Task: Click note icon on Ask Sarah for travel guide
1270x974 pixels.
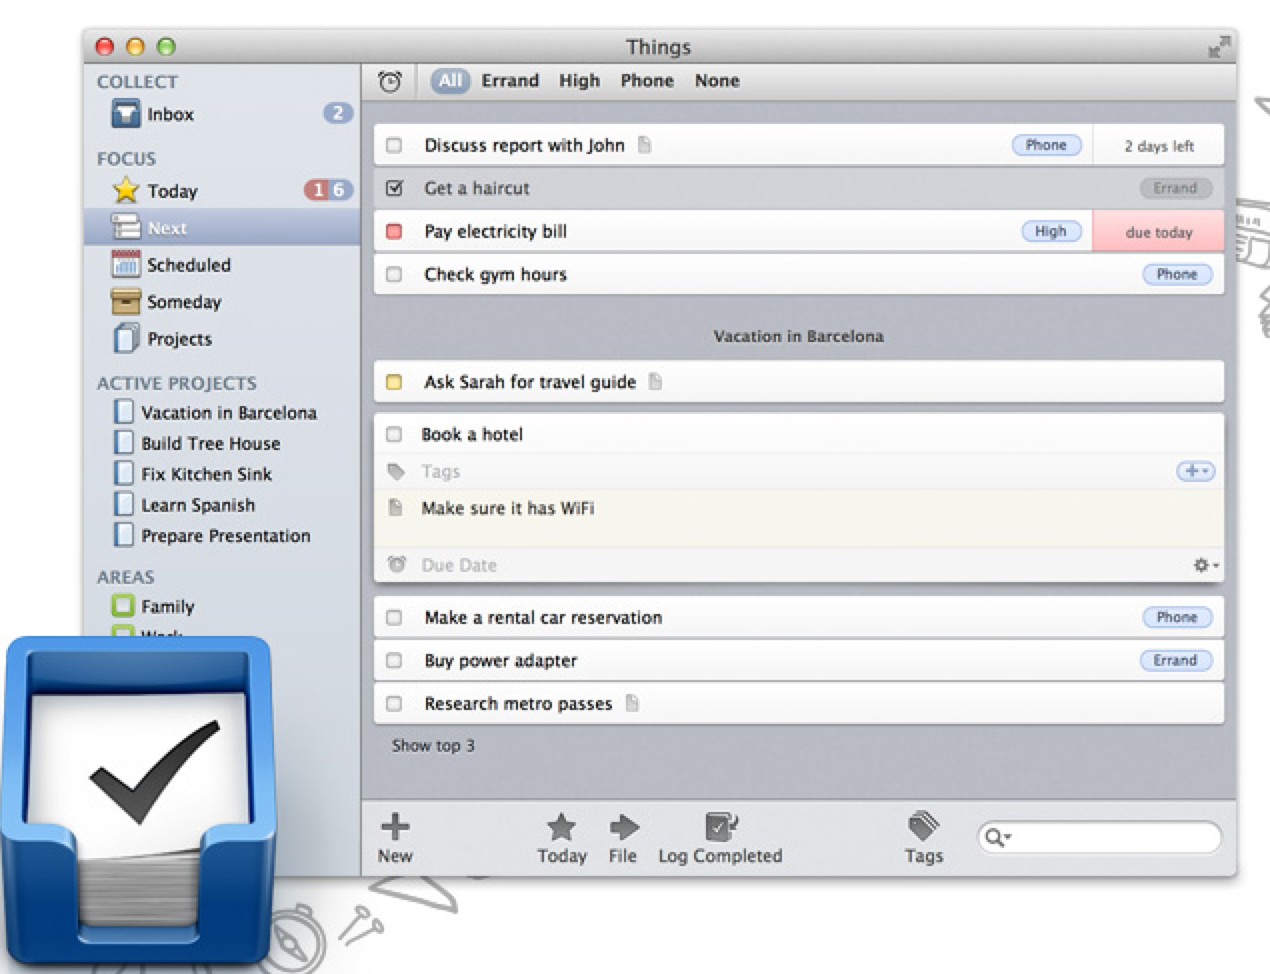Action: [x=655, y=381]
